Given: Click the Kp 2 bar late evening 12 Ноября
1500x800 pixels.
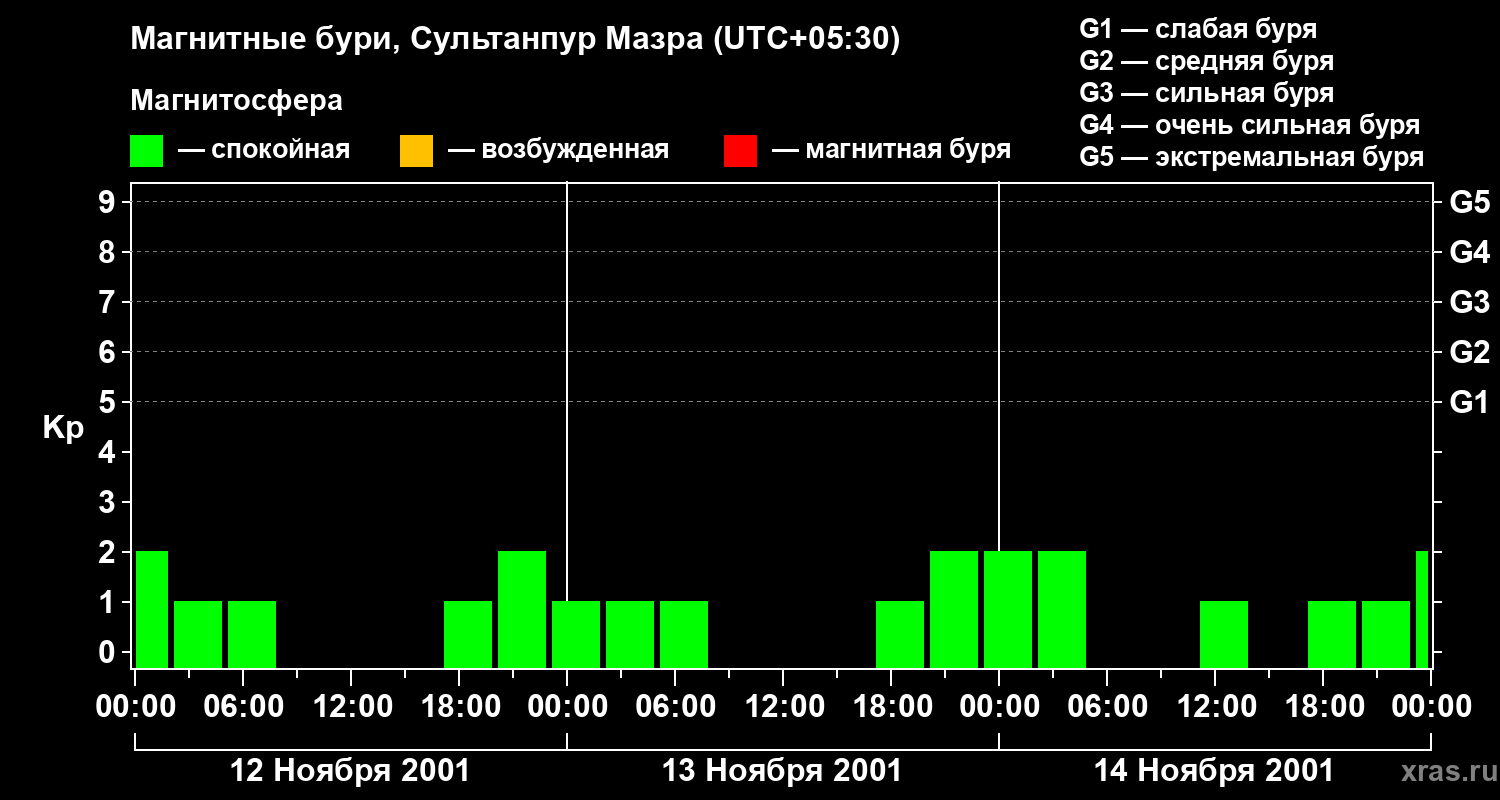Looking at the screenshot, I should 522,609.
